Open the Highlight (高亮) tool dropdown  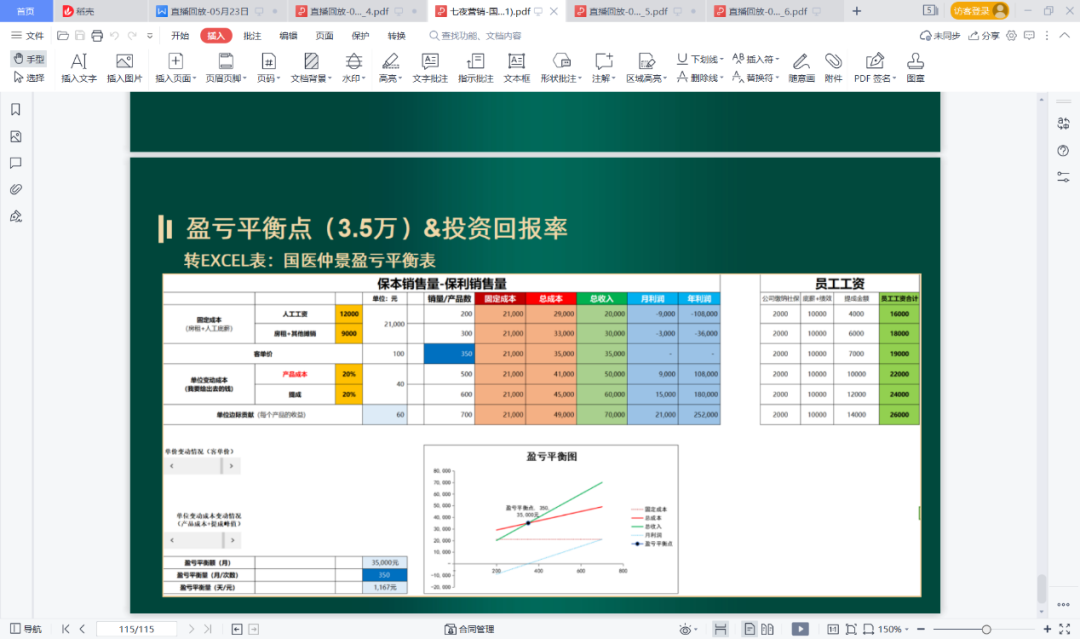tap(391, 68)
